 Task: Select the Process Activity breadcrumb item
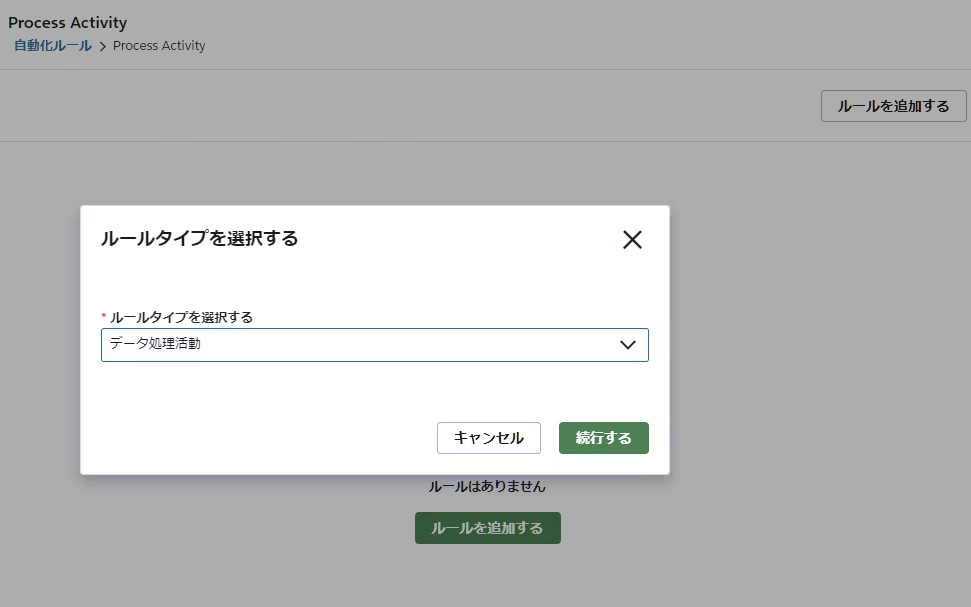click(159, 46)
